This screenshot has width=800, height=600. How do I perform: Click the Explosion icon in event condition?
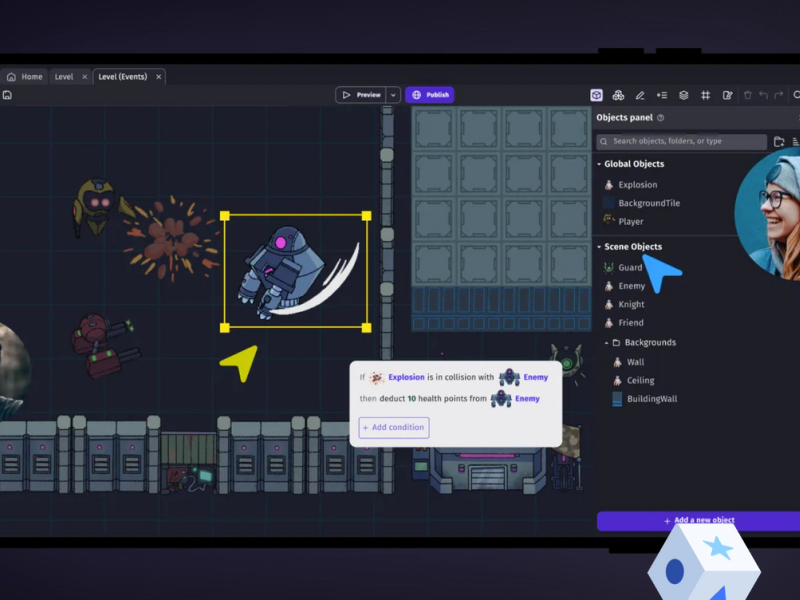click(376, 378)
